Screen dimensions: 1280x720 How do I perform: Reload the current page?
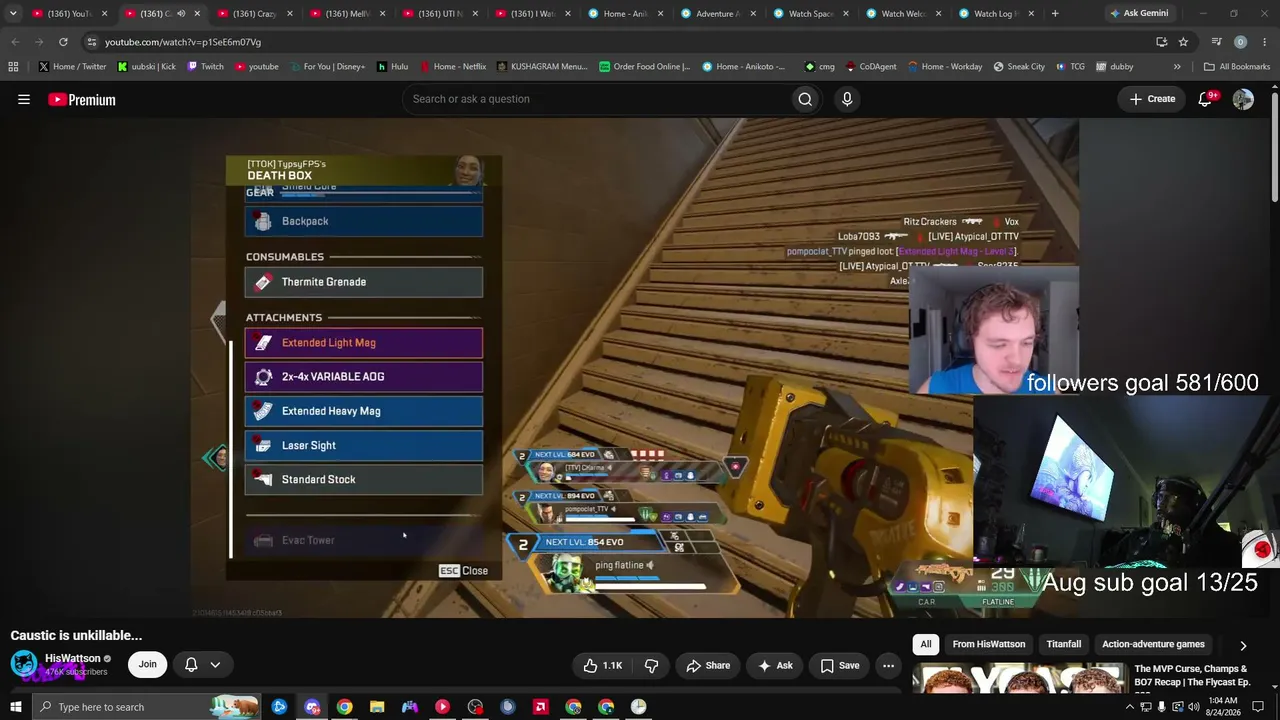[x=63, y=42]
